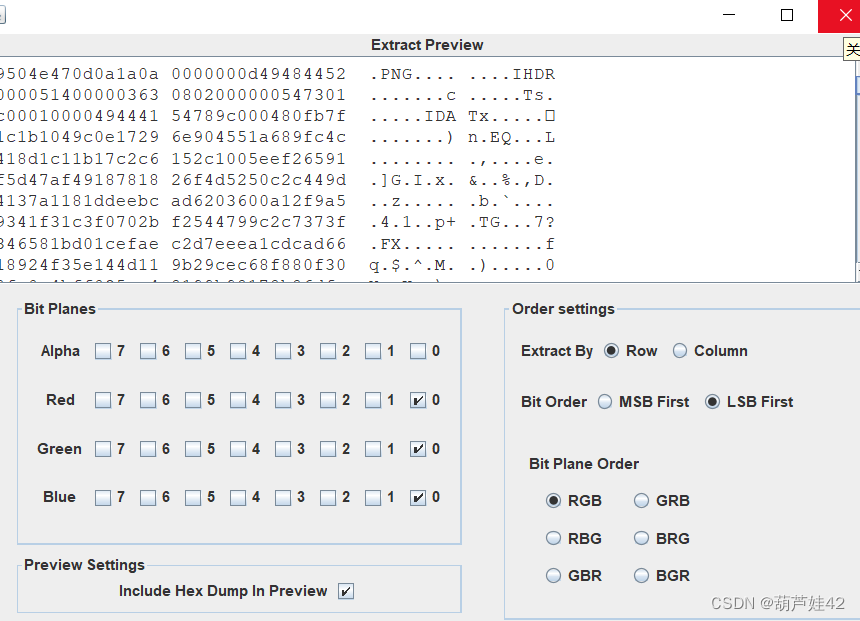Click hex value '0000000d49484452'
860x621 pixels.
point(258,74)
